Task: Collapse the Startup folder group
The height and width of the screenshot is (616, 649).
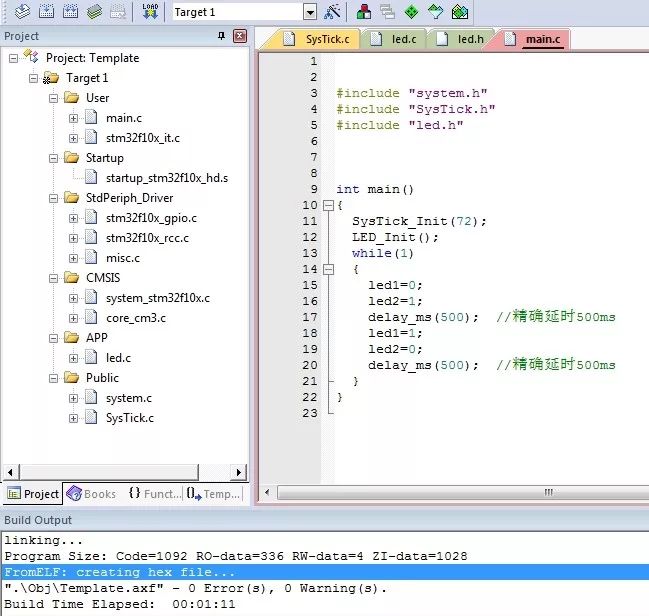Action: tap(53, 158)
